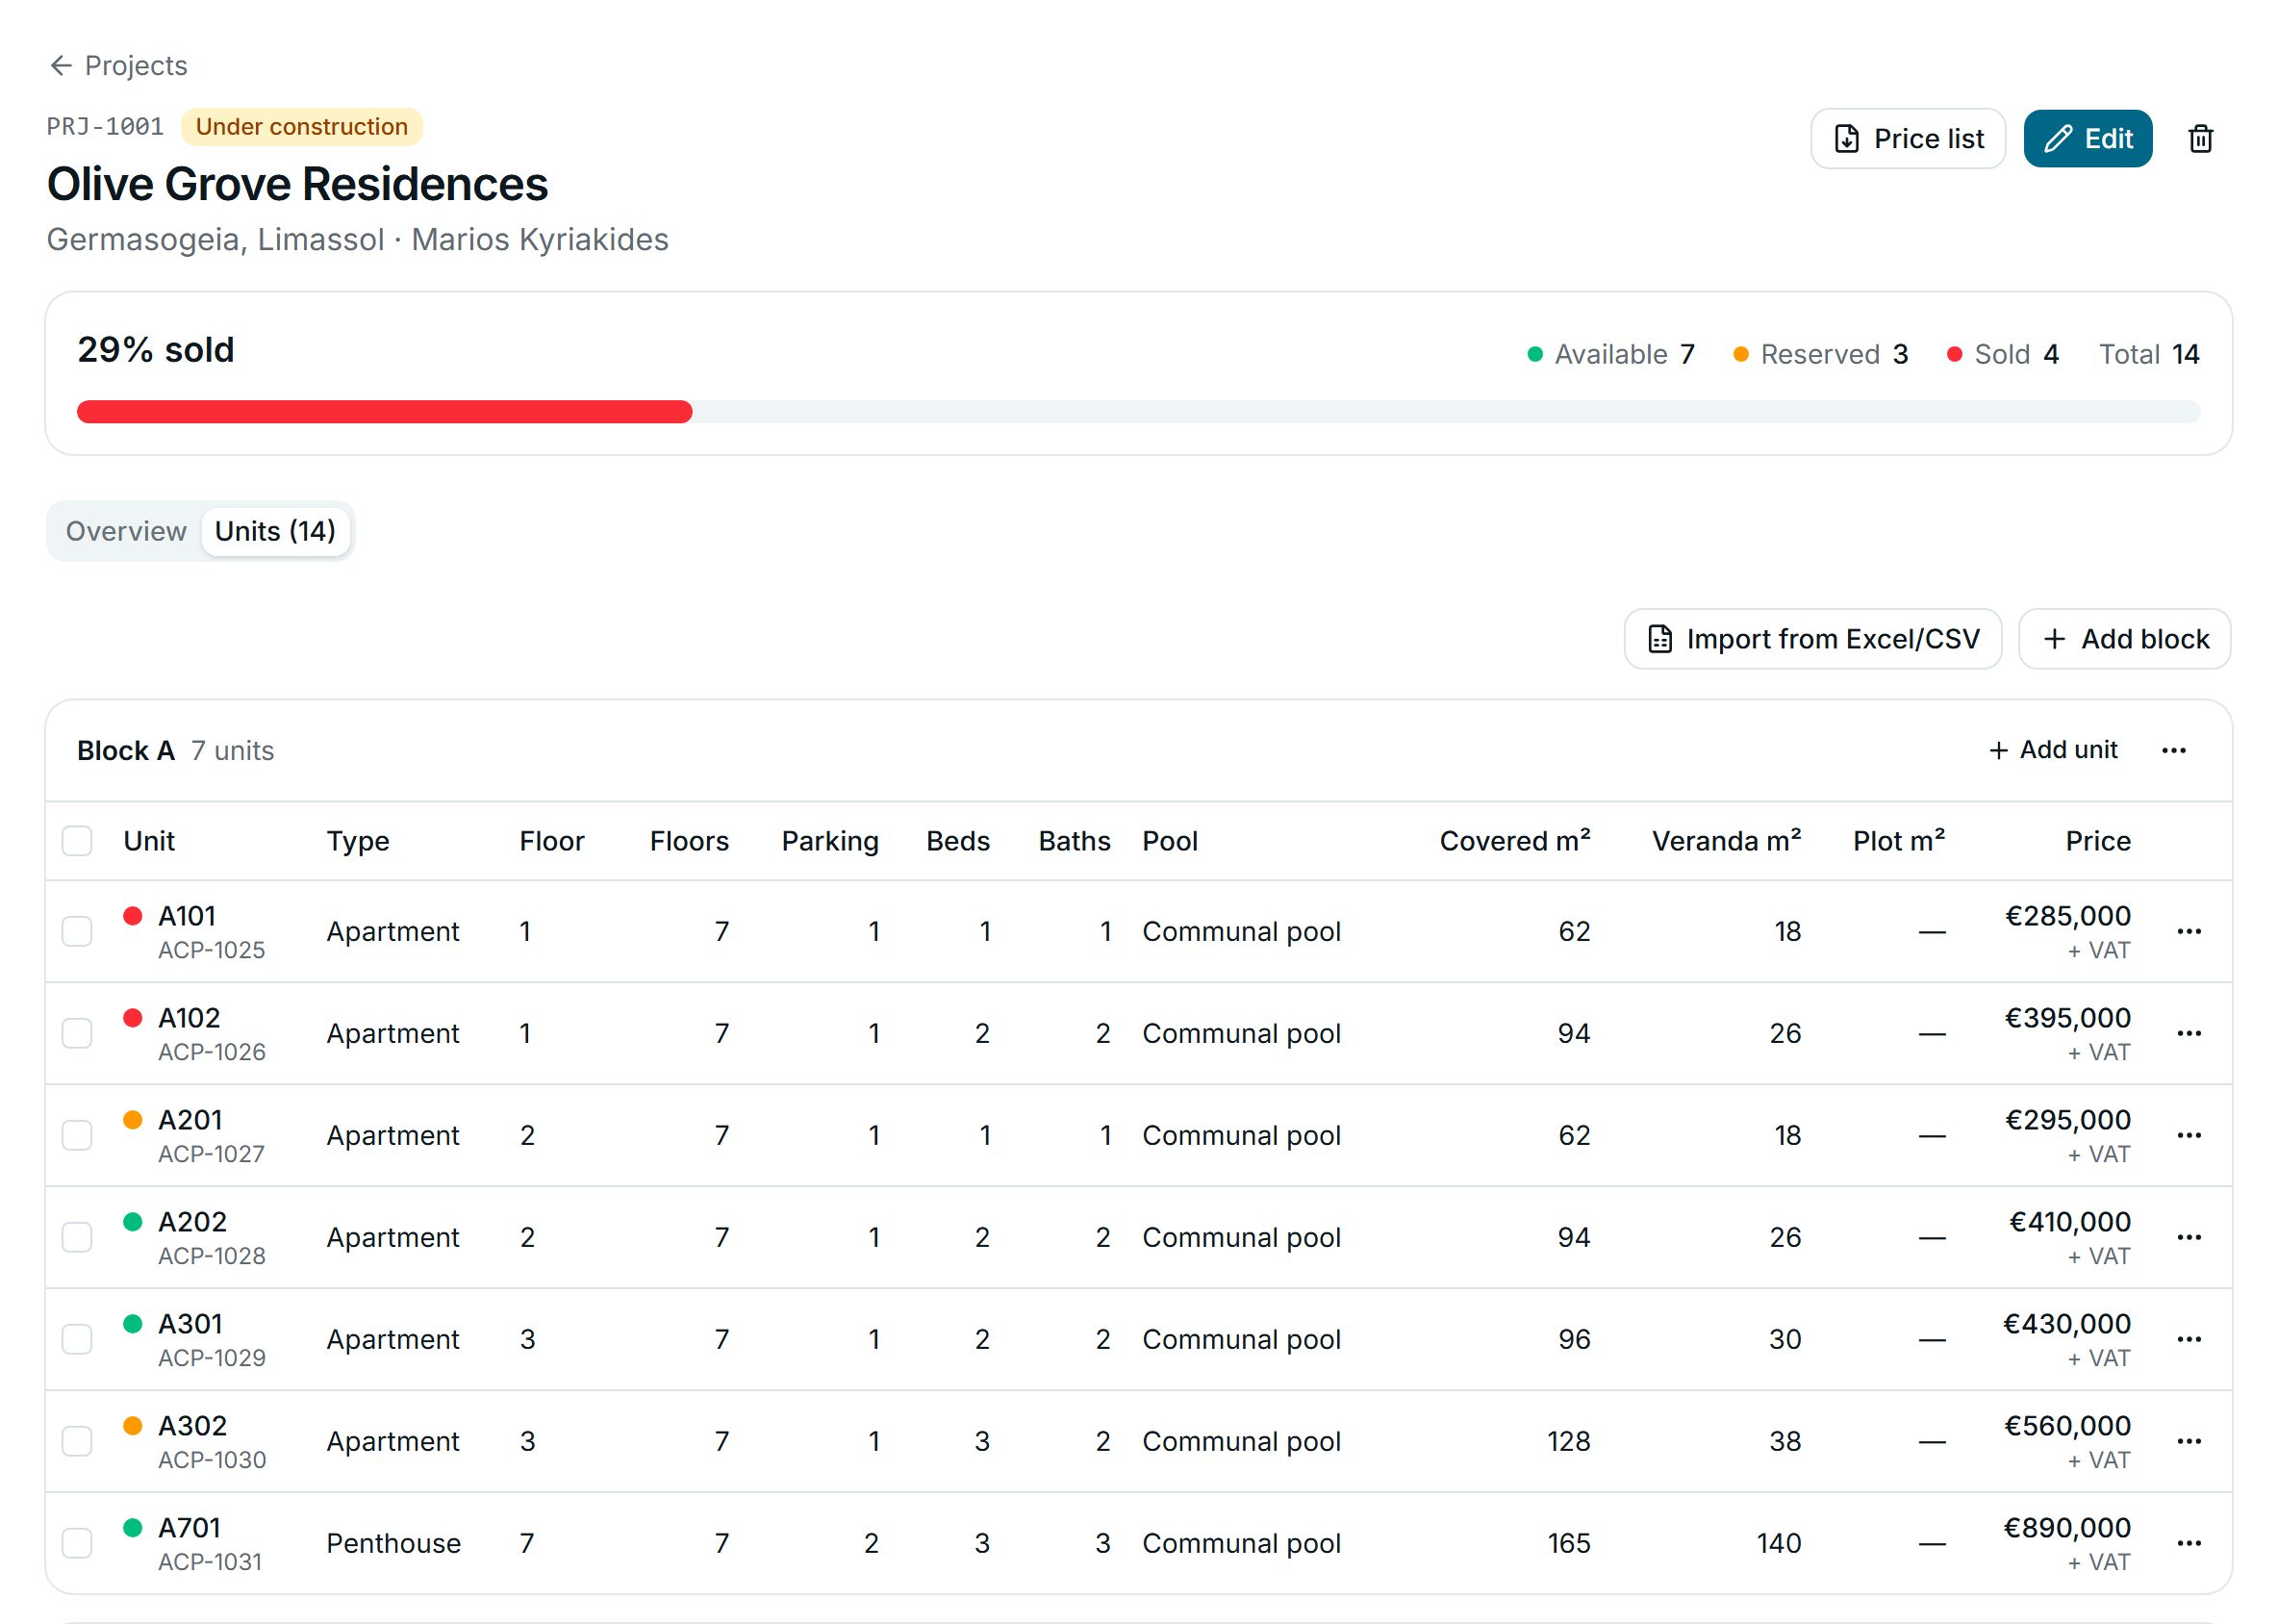
Task: Click the red sold progress bar
Action: click(x=384, y=413)
